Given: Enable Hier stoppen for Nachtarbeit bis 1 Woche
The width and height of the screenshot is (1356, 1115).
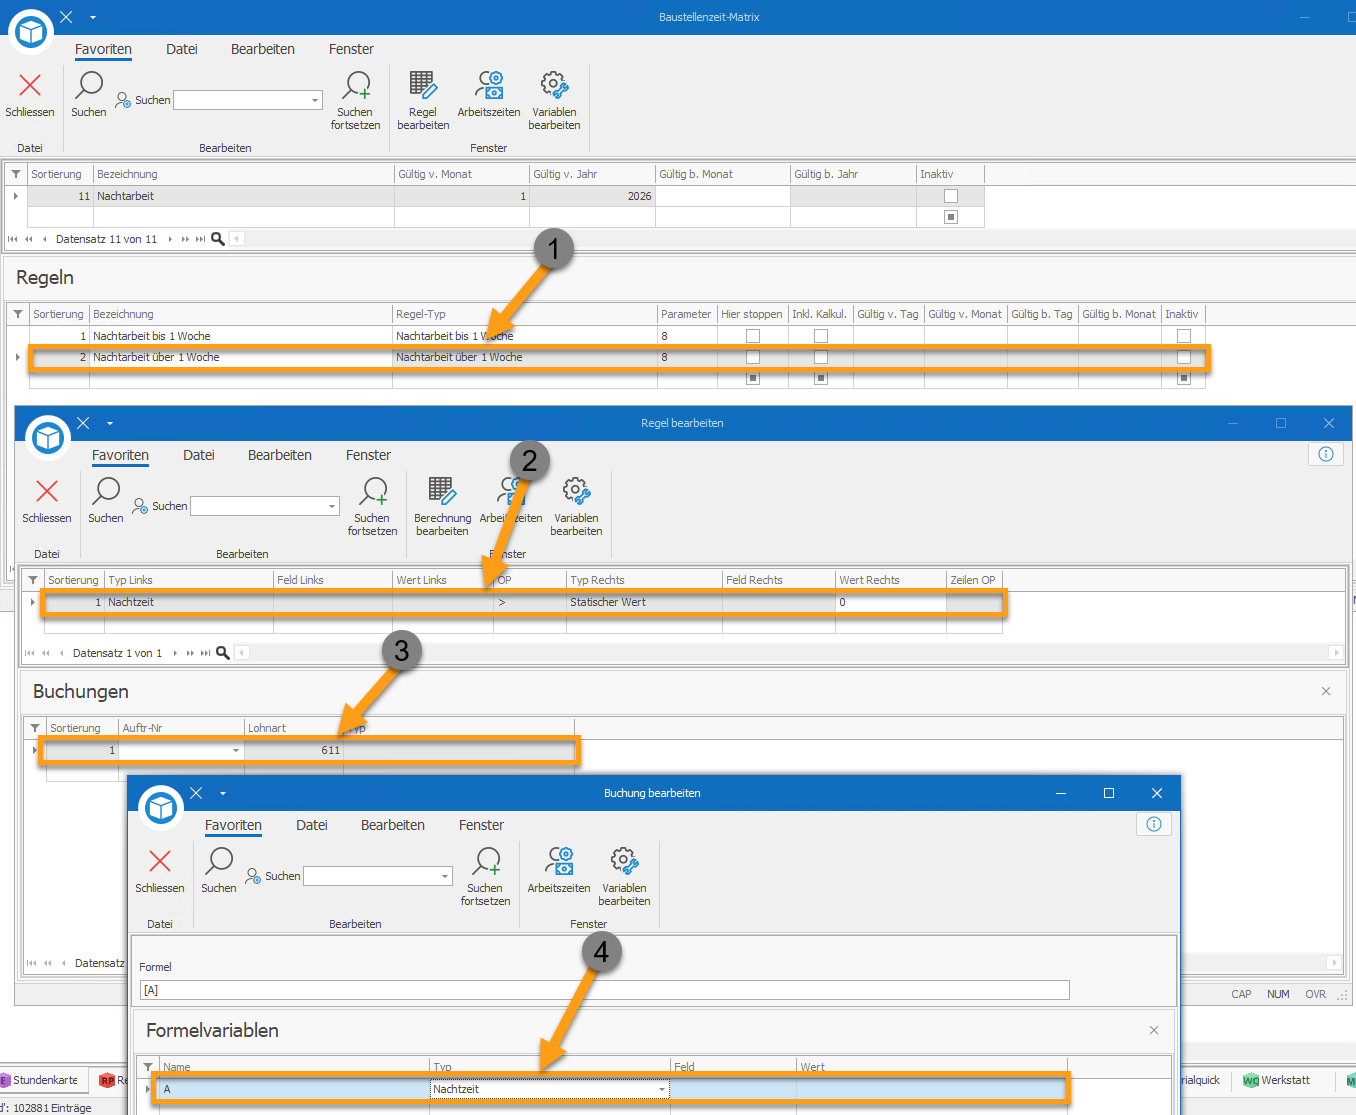Looking at the screenshot, I should pos(753,336).
